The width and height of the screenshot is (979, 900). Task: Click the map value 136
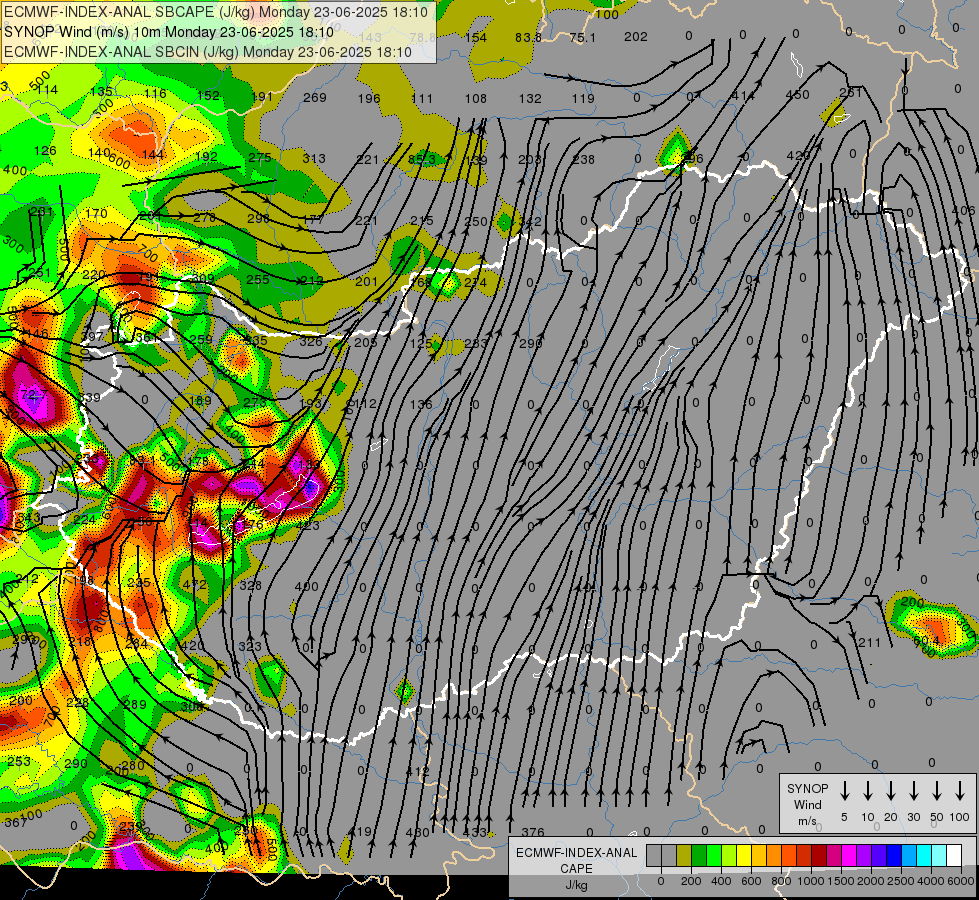421,405
